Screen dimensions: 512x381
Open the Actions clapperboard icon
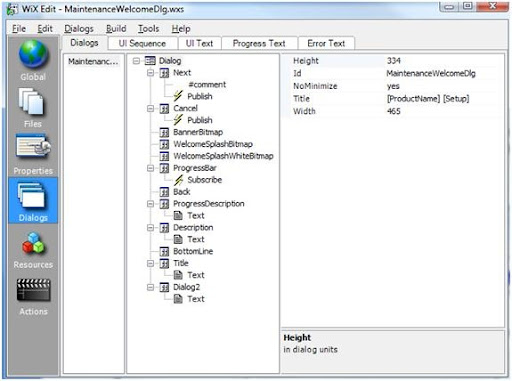[x=33, y=290]
